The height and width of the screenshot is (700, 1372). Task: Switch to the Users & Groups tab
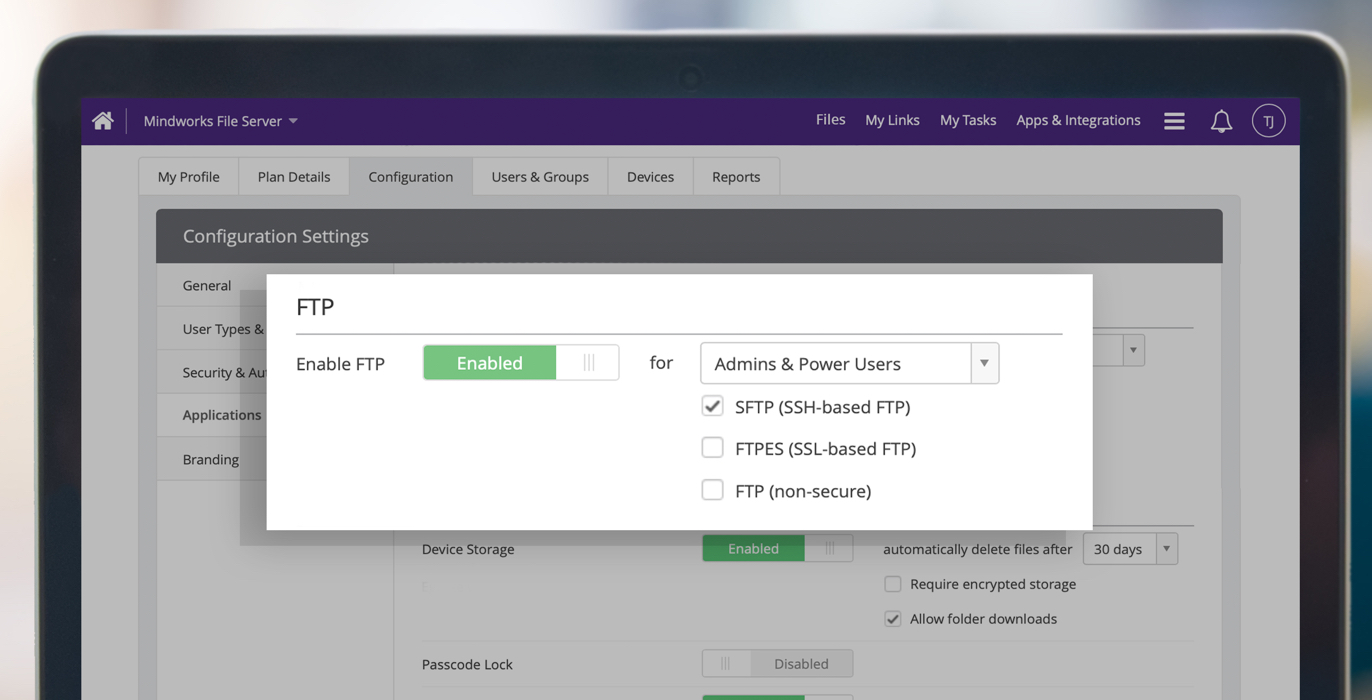[540, 177]
